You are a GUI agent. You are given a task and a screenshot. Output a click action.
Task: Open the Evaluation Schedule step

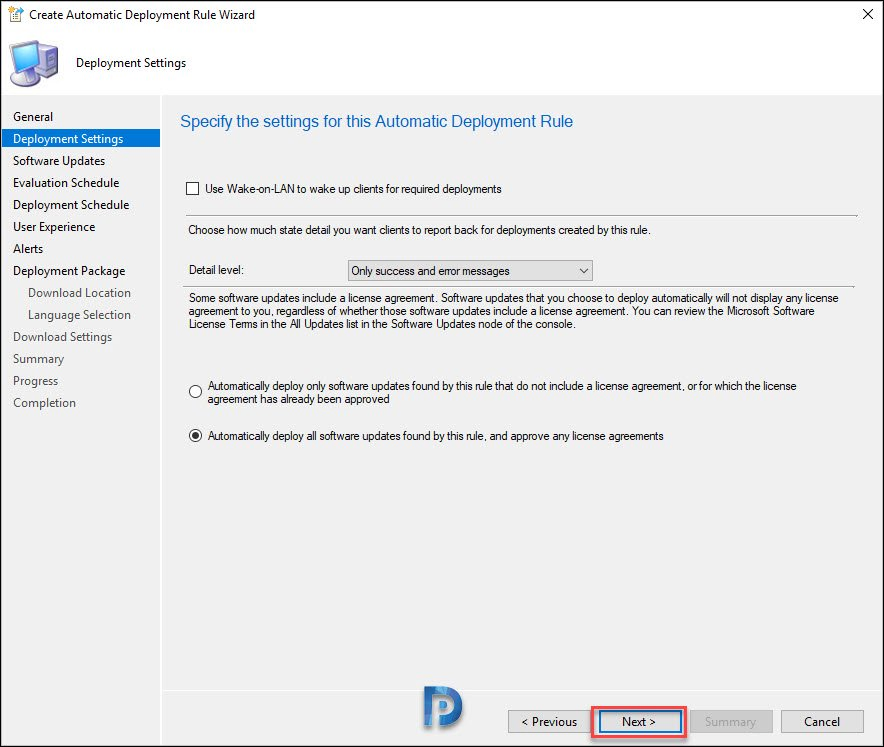[x=66, y=183]
